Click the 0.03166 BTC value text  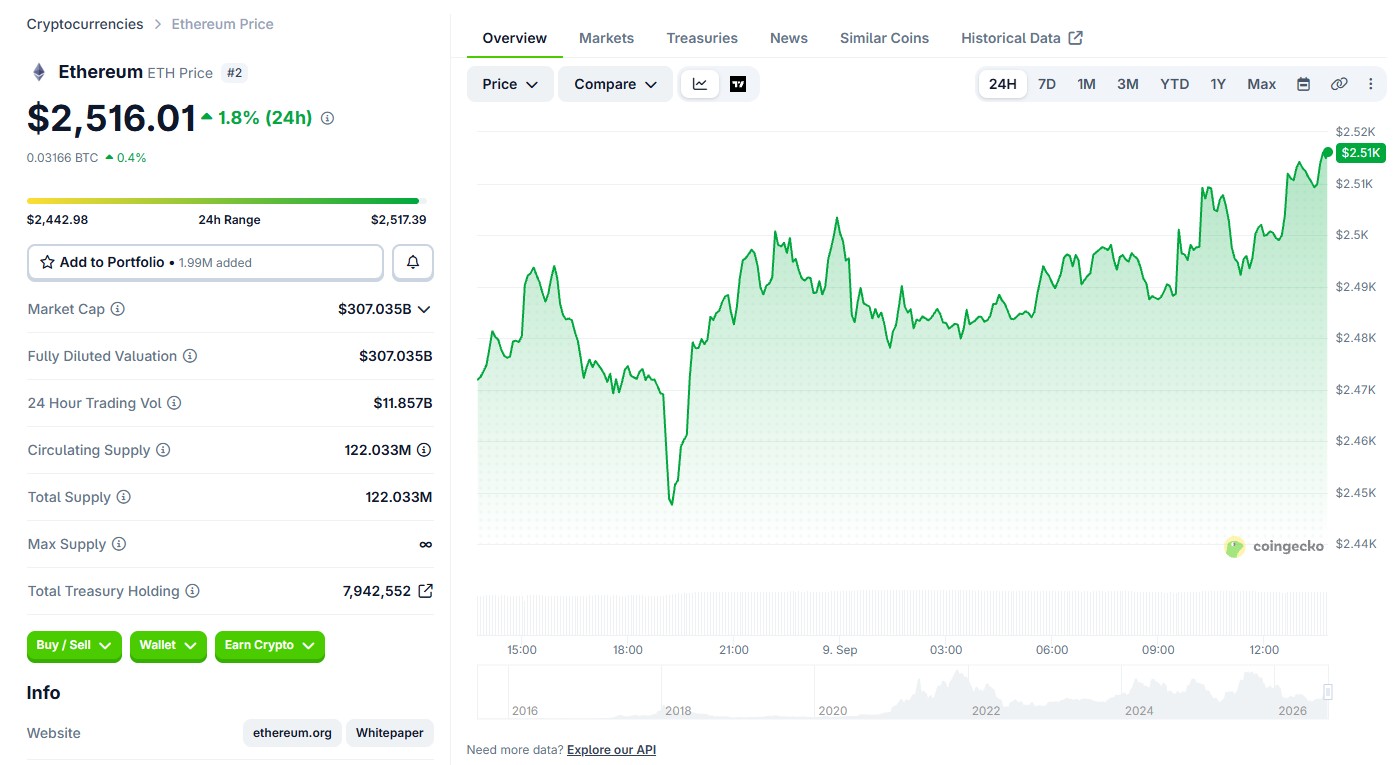pyautogui.click(x=63, y=158)
